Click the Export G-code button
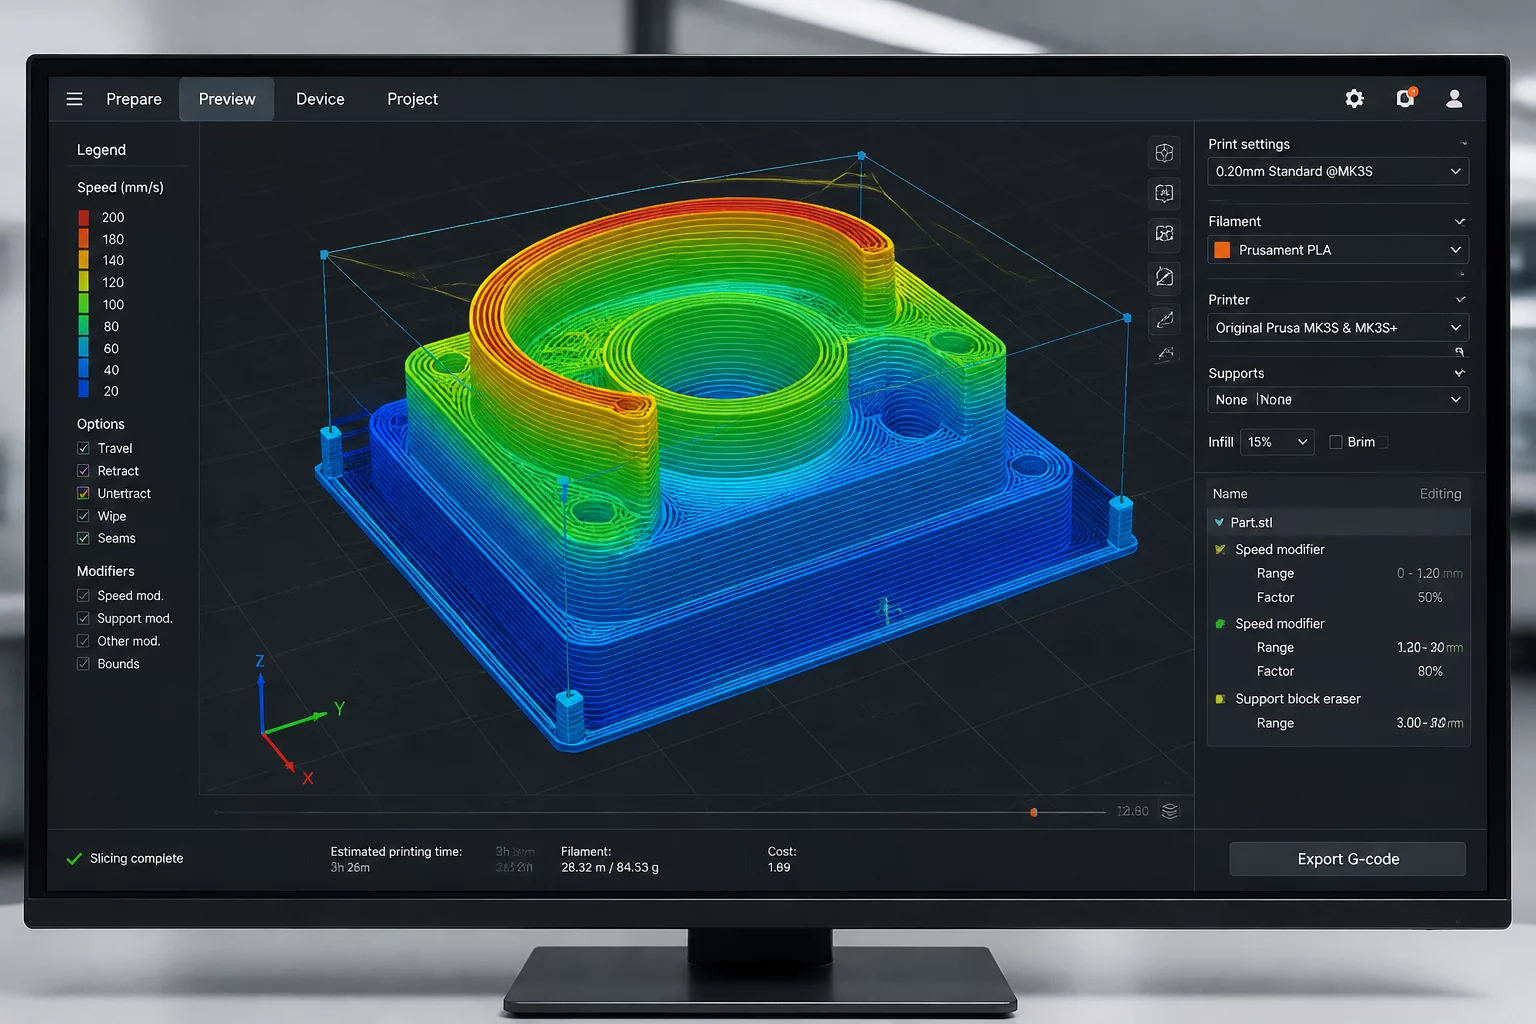This screenshot has height=1024, width=1536. point(1348,859)
